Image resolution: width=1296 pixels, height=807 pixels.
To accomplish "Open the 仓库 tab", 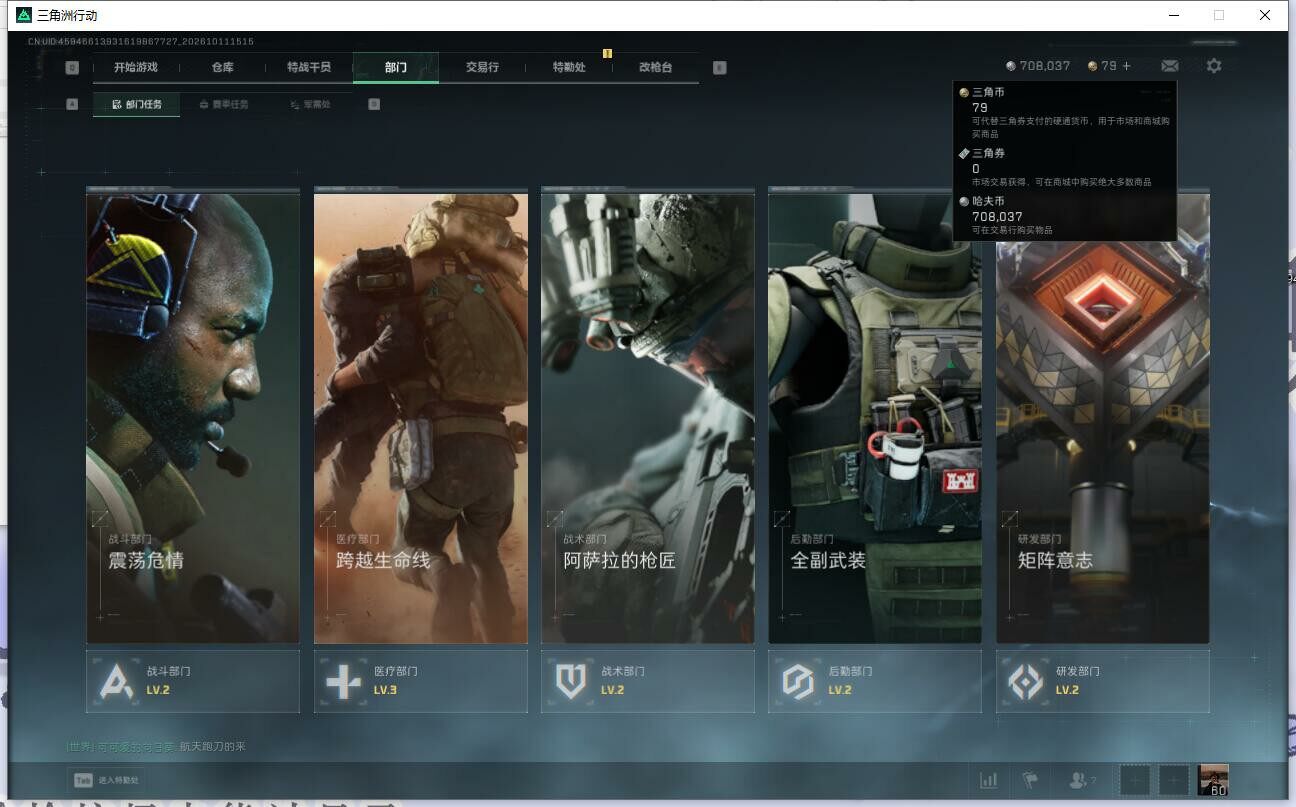I will (x=222, y=68).
